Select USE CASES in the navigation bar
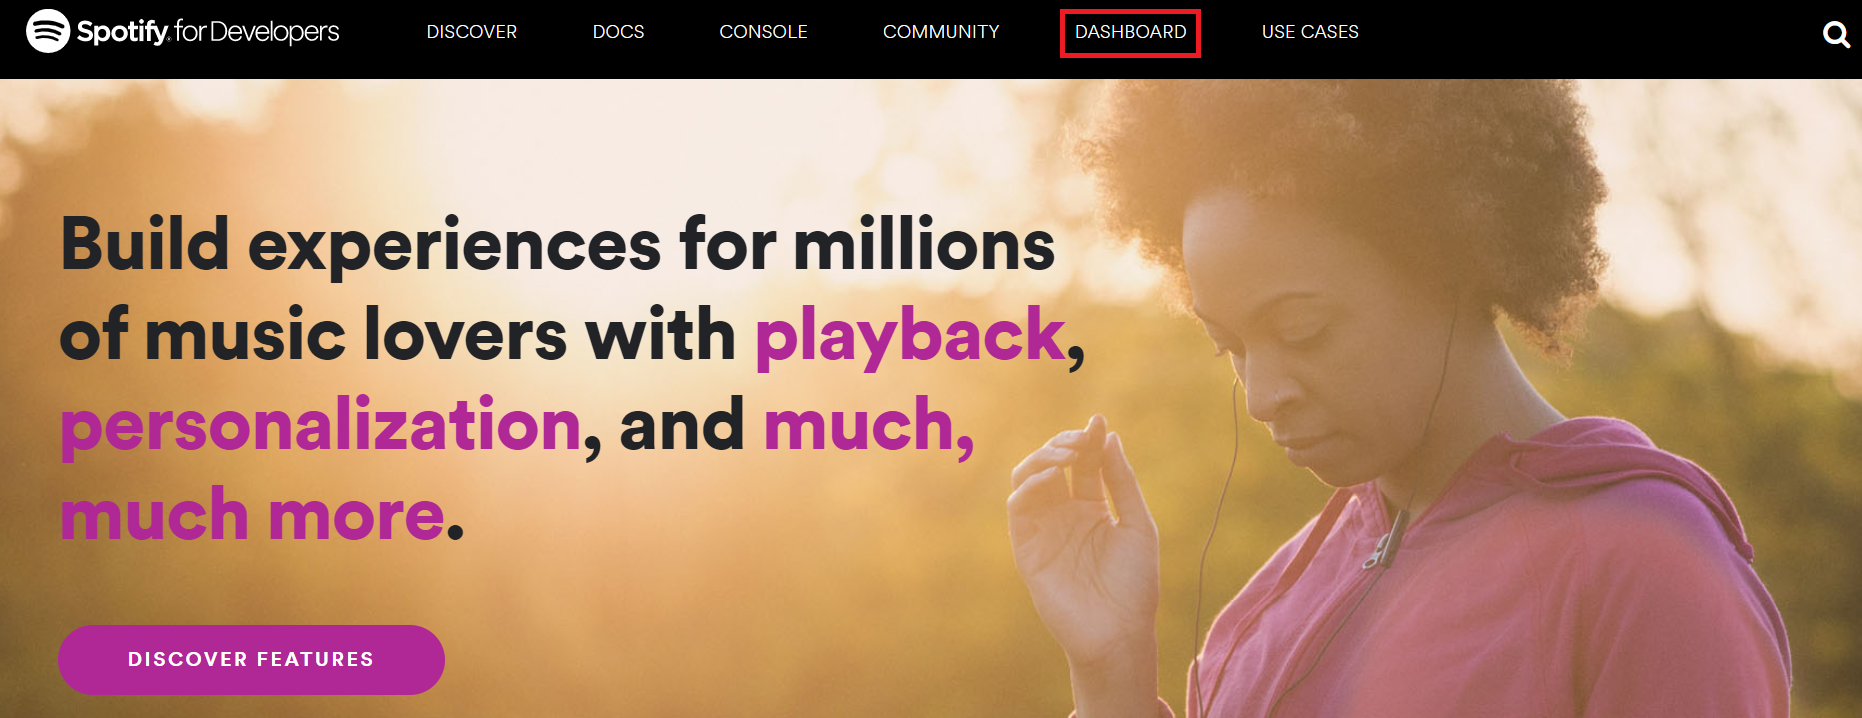This screenshot has height=718, width=1862. (1310, 32)
